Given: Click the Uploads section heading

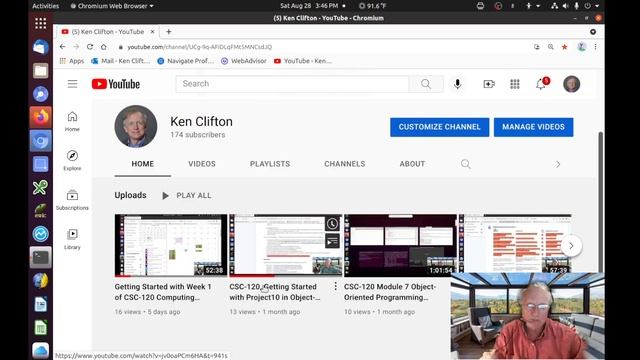Looking at the screenshot, I should point(130,196).
